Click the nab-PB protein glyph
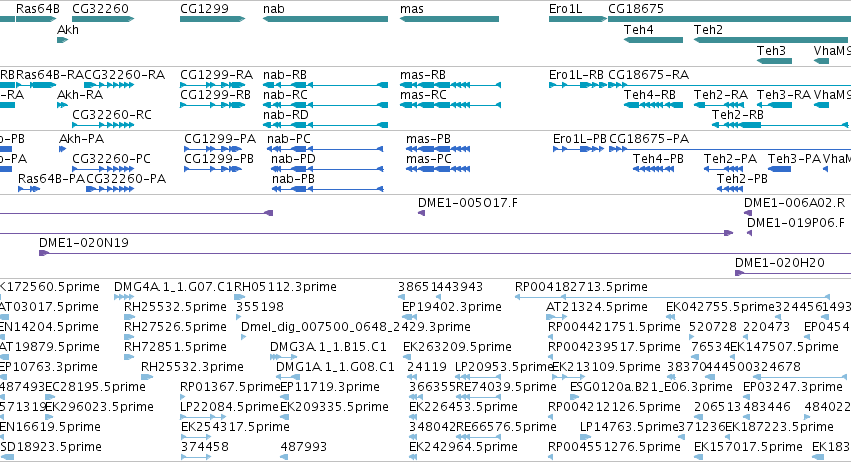 point(328,189)
